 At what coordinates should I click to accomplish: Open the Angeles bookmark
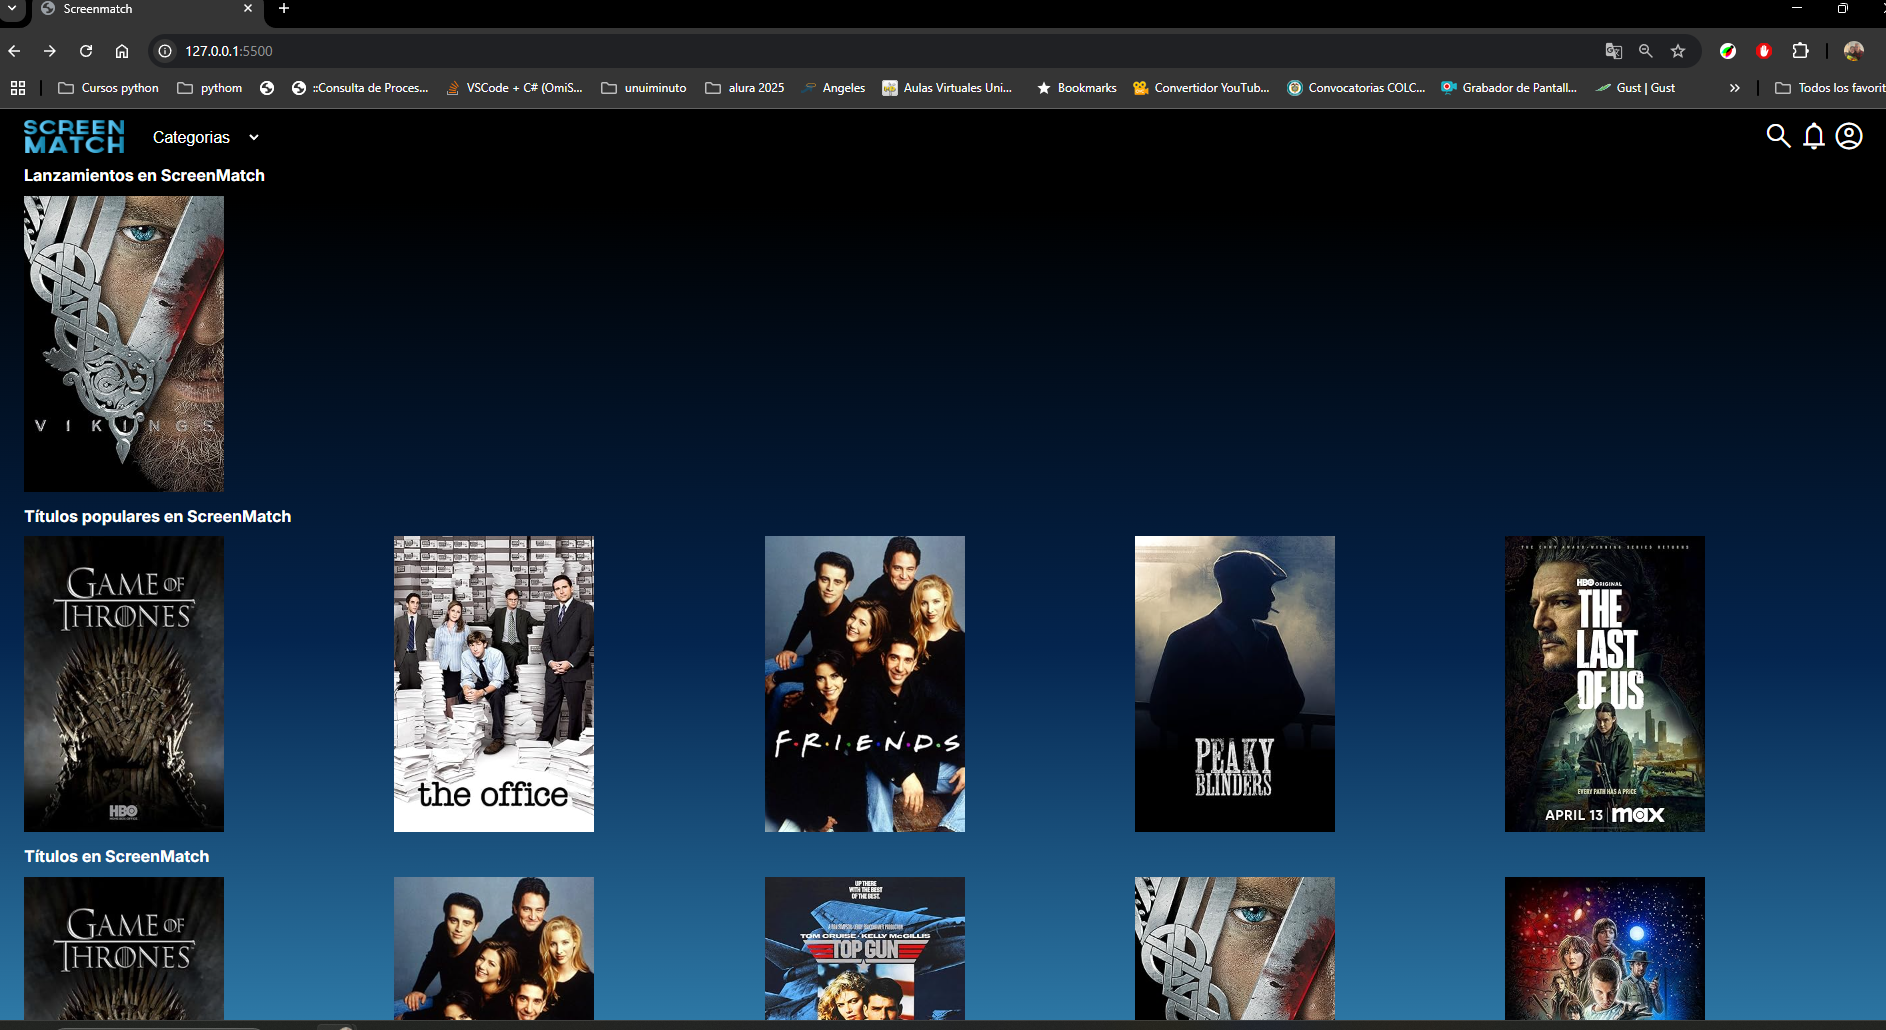pyautogui.click(x=834, y=88)
